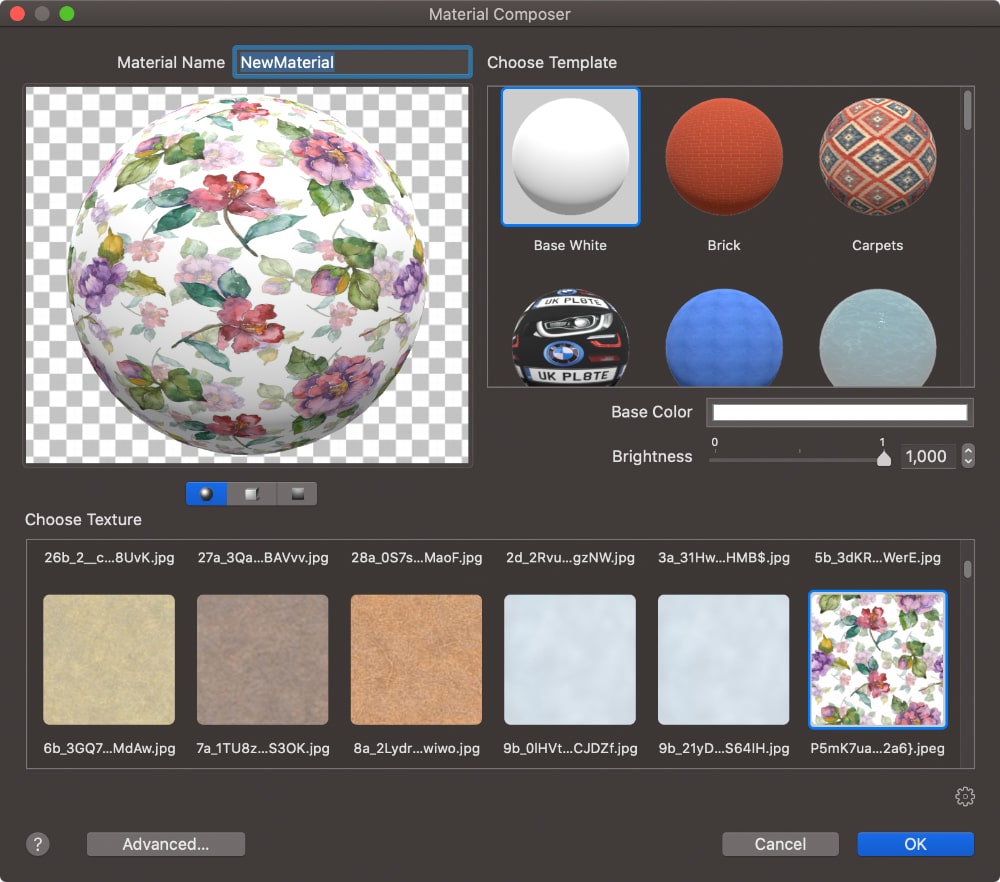Open Advanced material options
The height and width of the screenshot is (882, 1000).
point(165,844)
